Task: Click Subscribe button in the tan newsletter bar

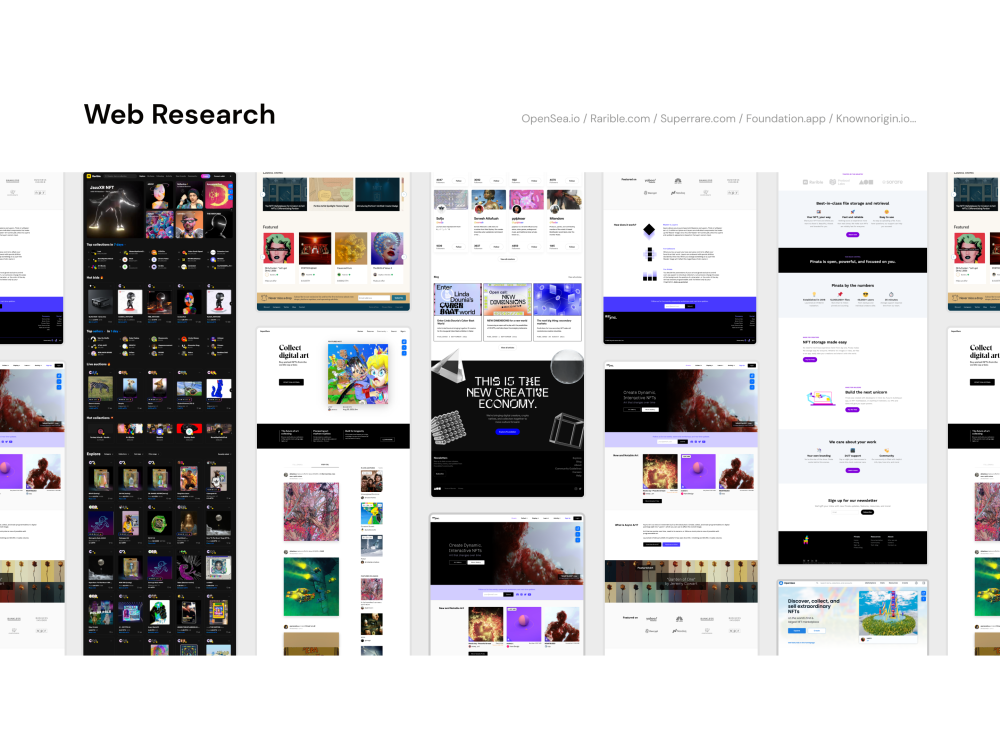Action: tap(399, 298)
